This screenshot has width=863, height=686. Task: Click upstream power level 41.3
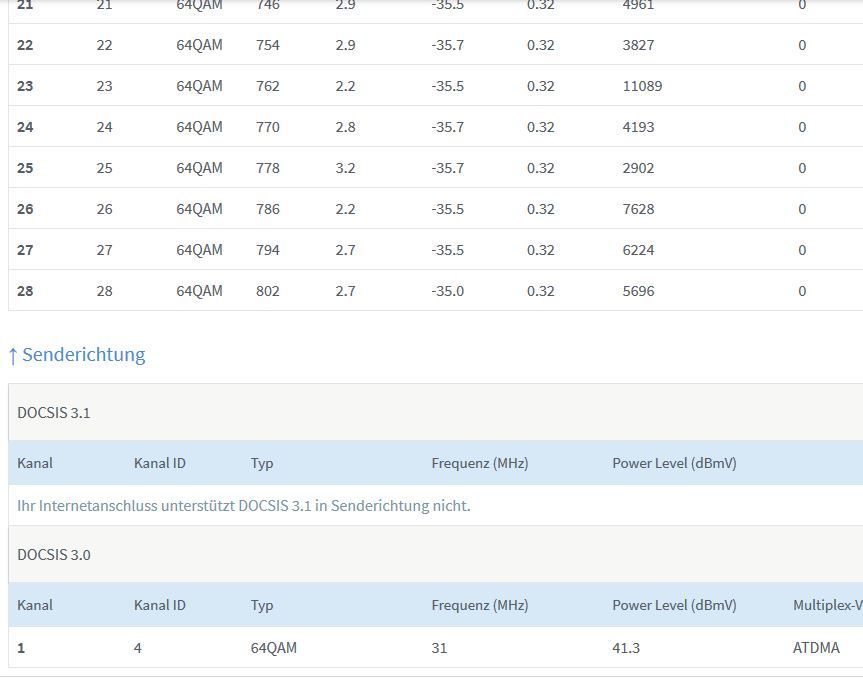tap(626, 648)
